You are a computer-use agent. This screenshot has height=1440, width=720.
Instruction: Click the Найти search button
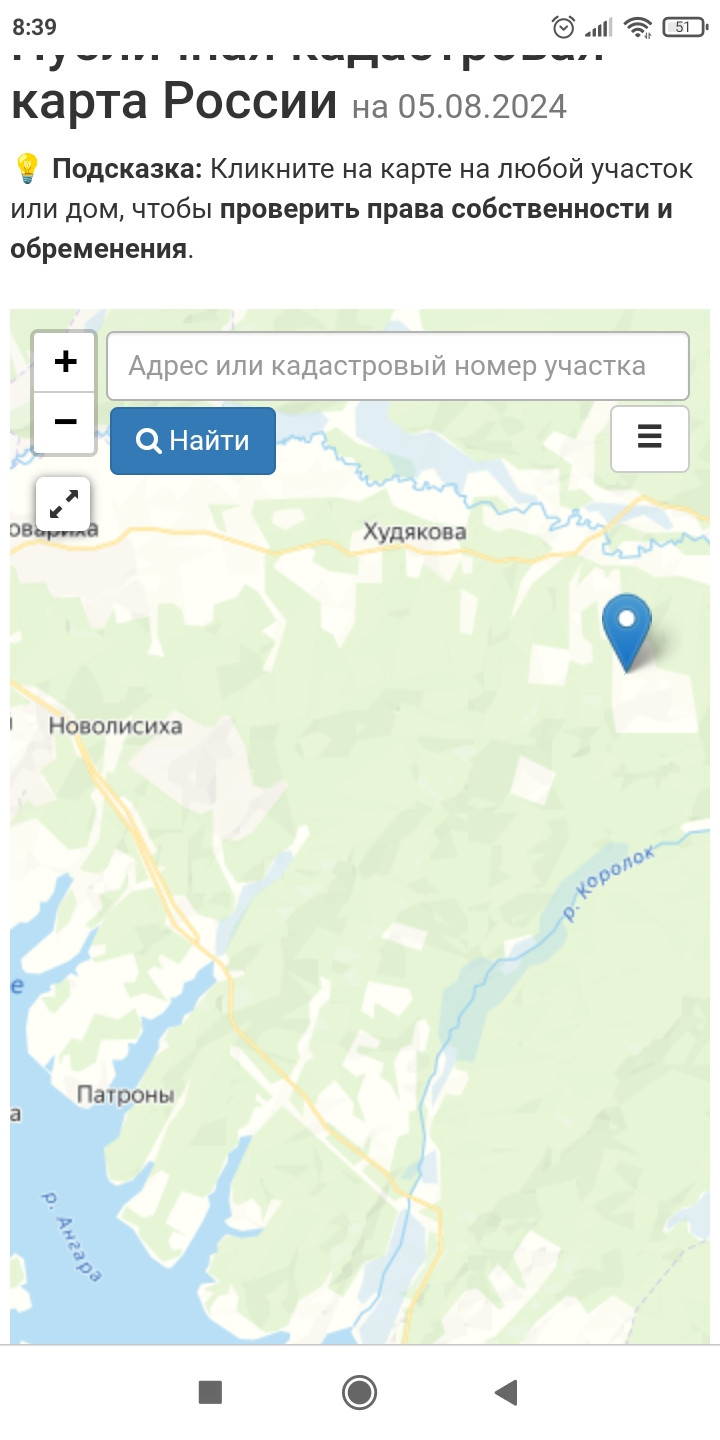[x=193, y=440]
